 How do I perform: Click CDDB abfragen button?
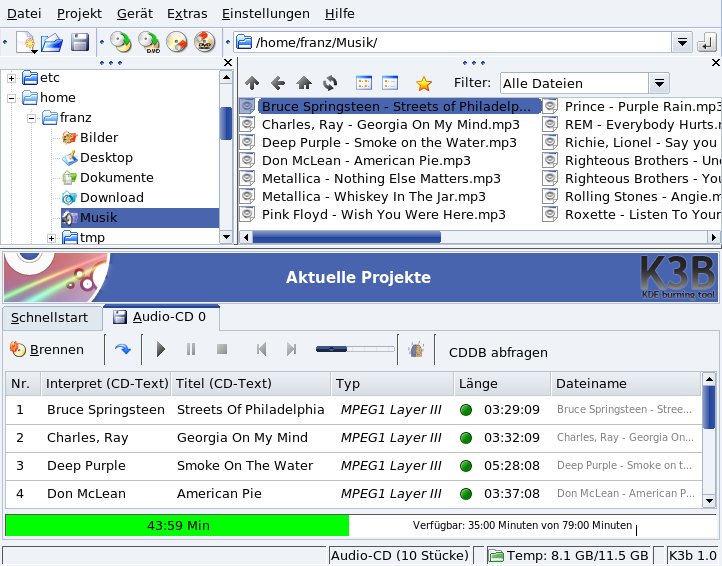498,352
